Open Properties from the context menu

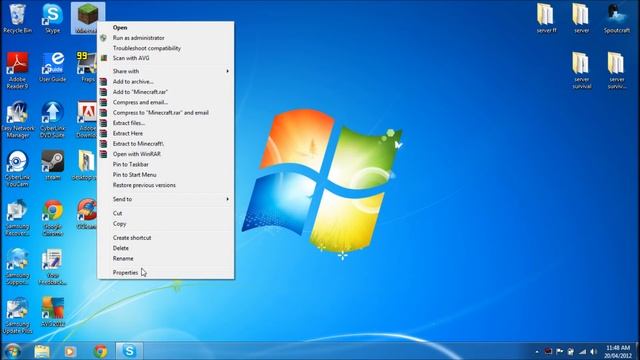(166, 272)
